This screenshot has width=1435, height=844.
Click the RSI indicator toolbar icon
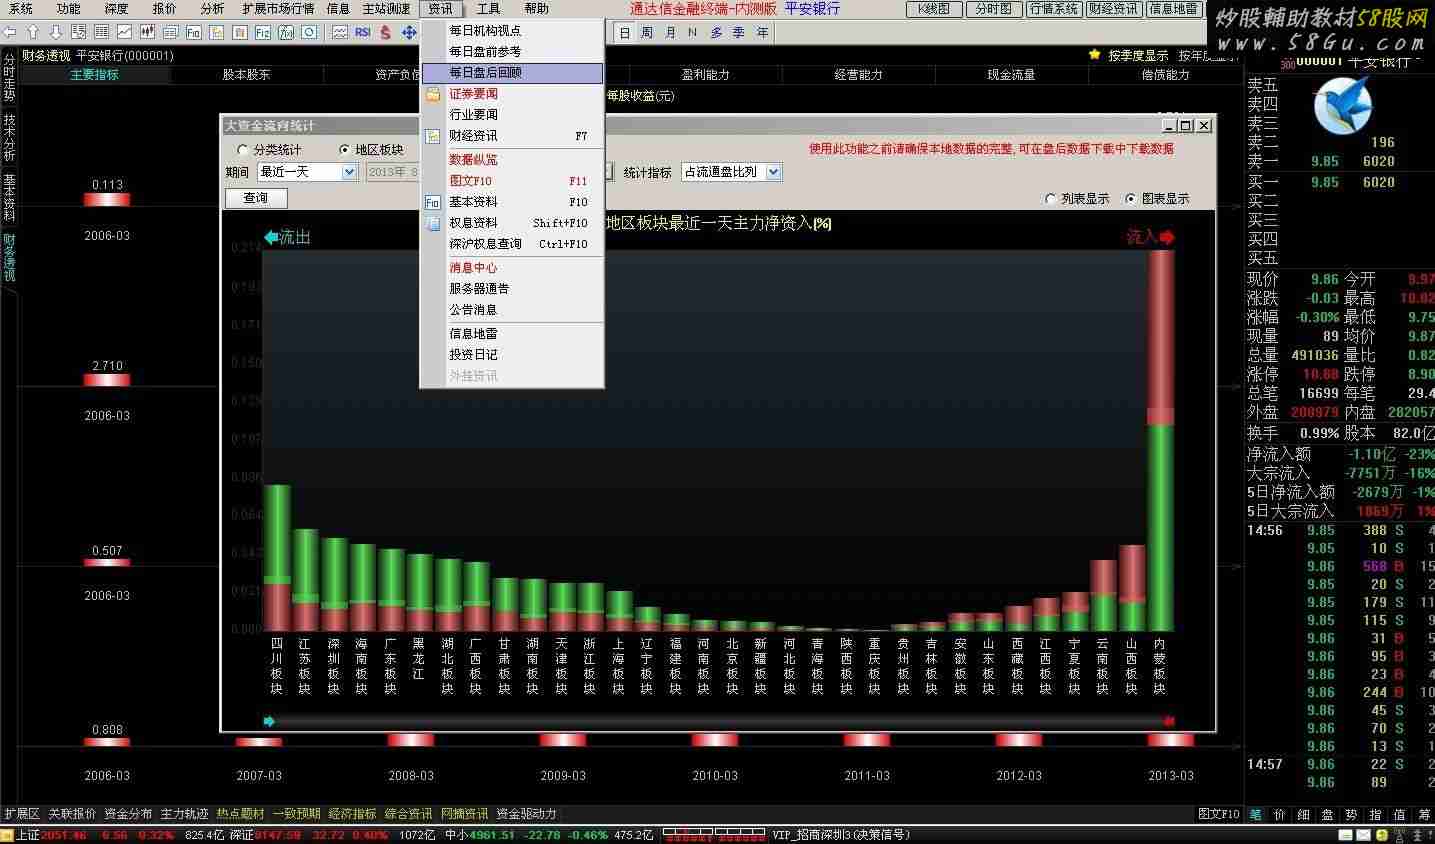362,32
